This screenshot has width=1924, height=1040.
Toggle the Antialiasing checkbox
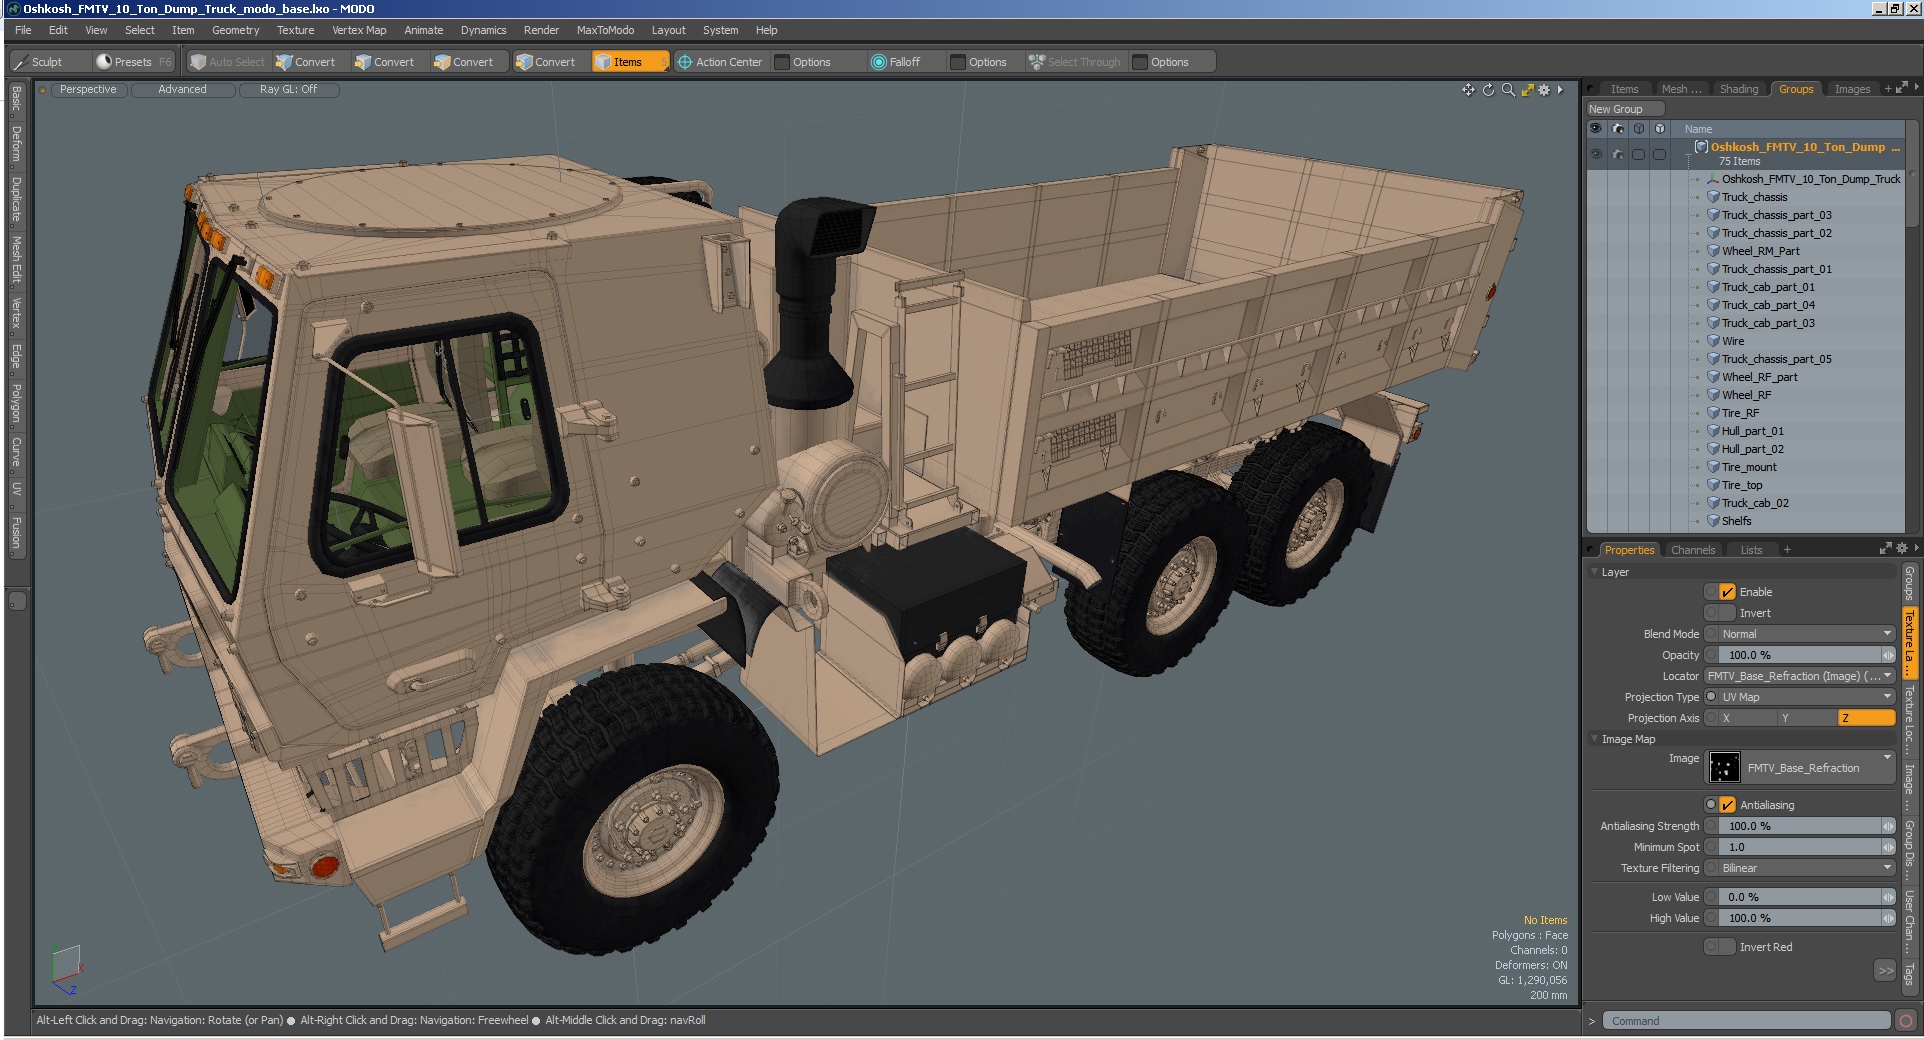click(x=1727, y=805)
